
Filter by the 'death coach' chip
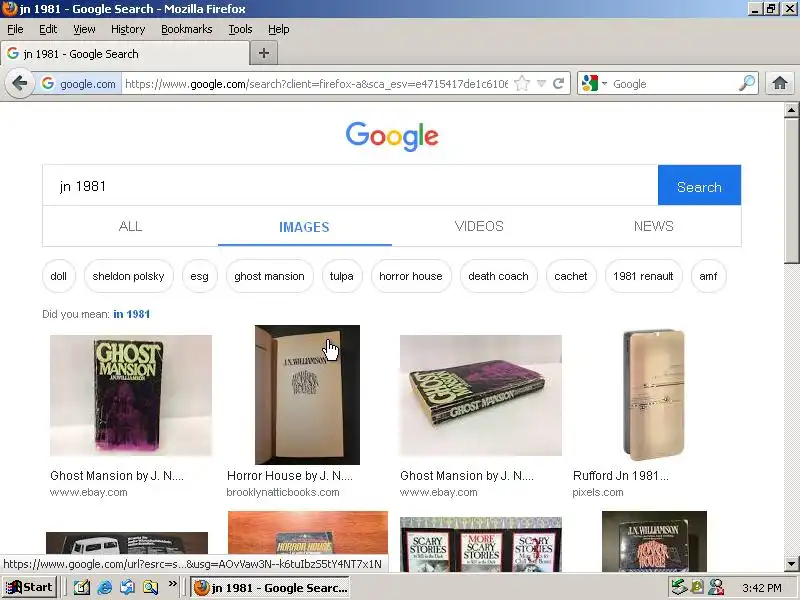pyautogui.click(x=498, y=276)
